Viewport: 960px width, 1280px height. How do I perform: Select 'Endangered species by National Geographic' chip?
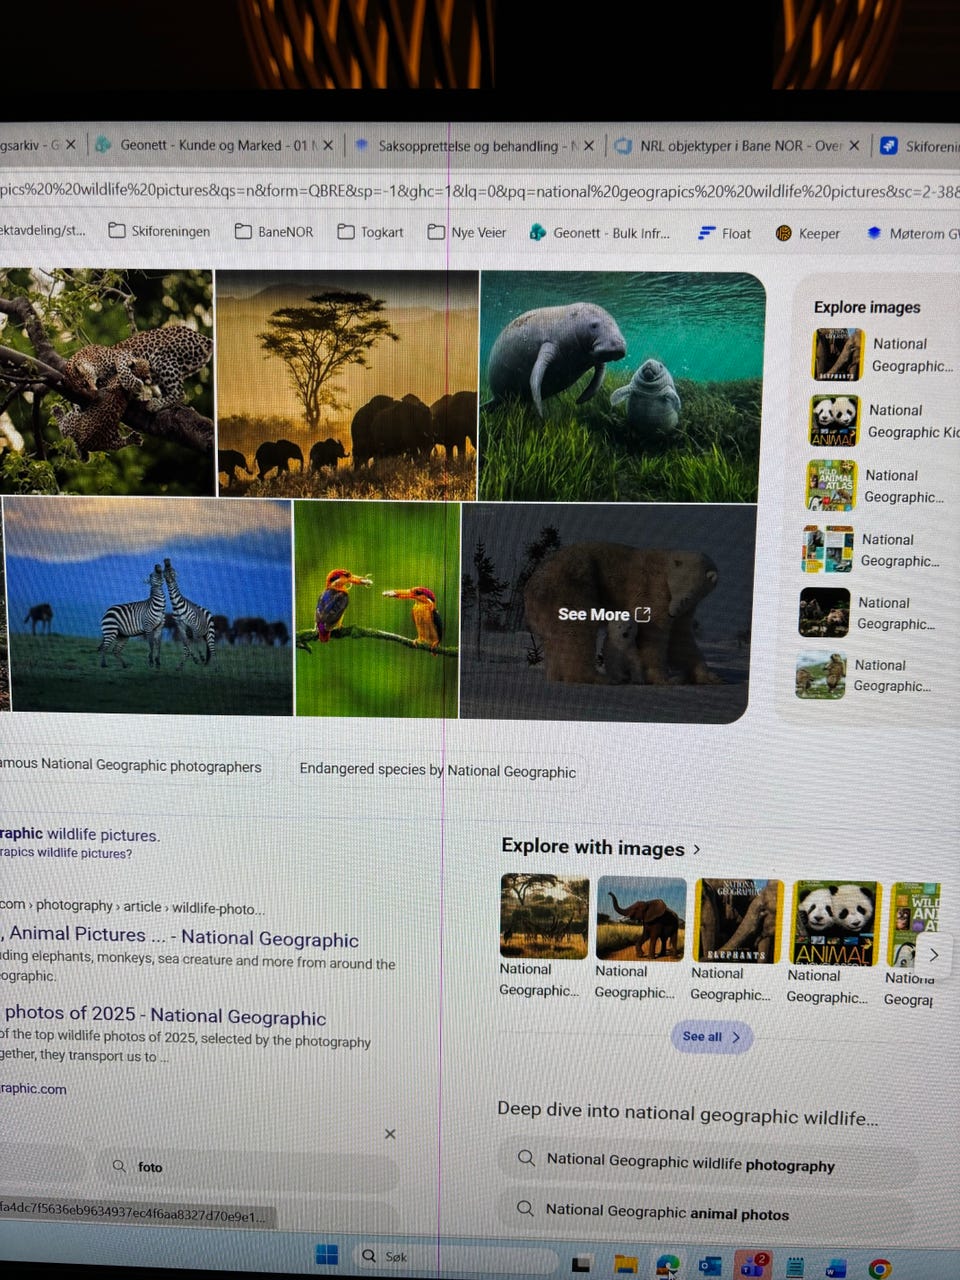(x=437, y=770)
